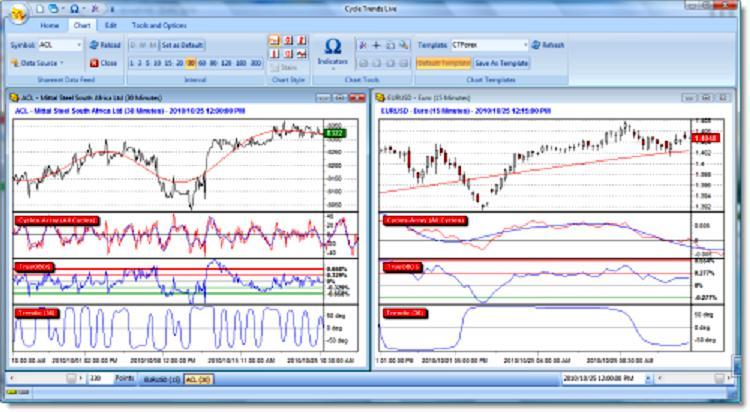Viewport: 750px width, 412px height.
Task: Switch to the Home ribbon tab
Action: (x=49, y=25)
